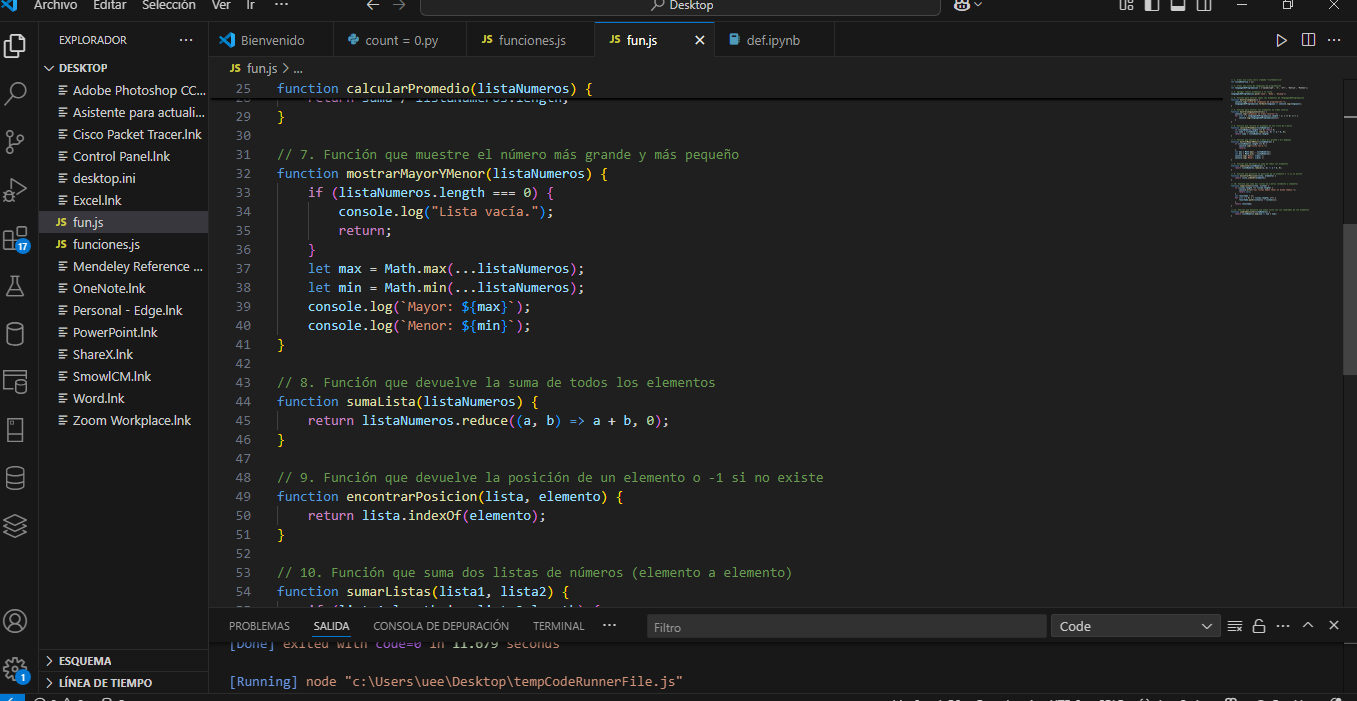Close the fun.js editor tab
The height and width of the screenshot is (701, 1357).
tap(700, 40)
